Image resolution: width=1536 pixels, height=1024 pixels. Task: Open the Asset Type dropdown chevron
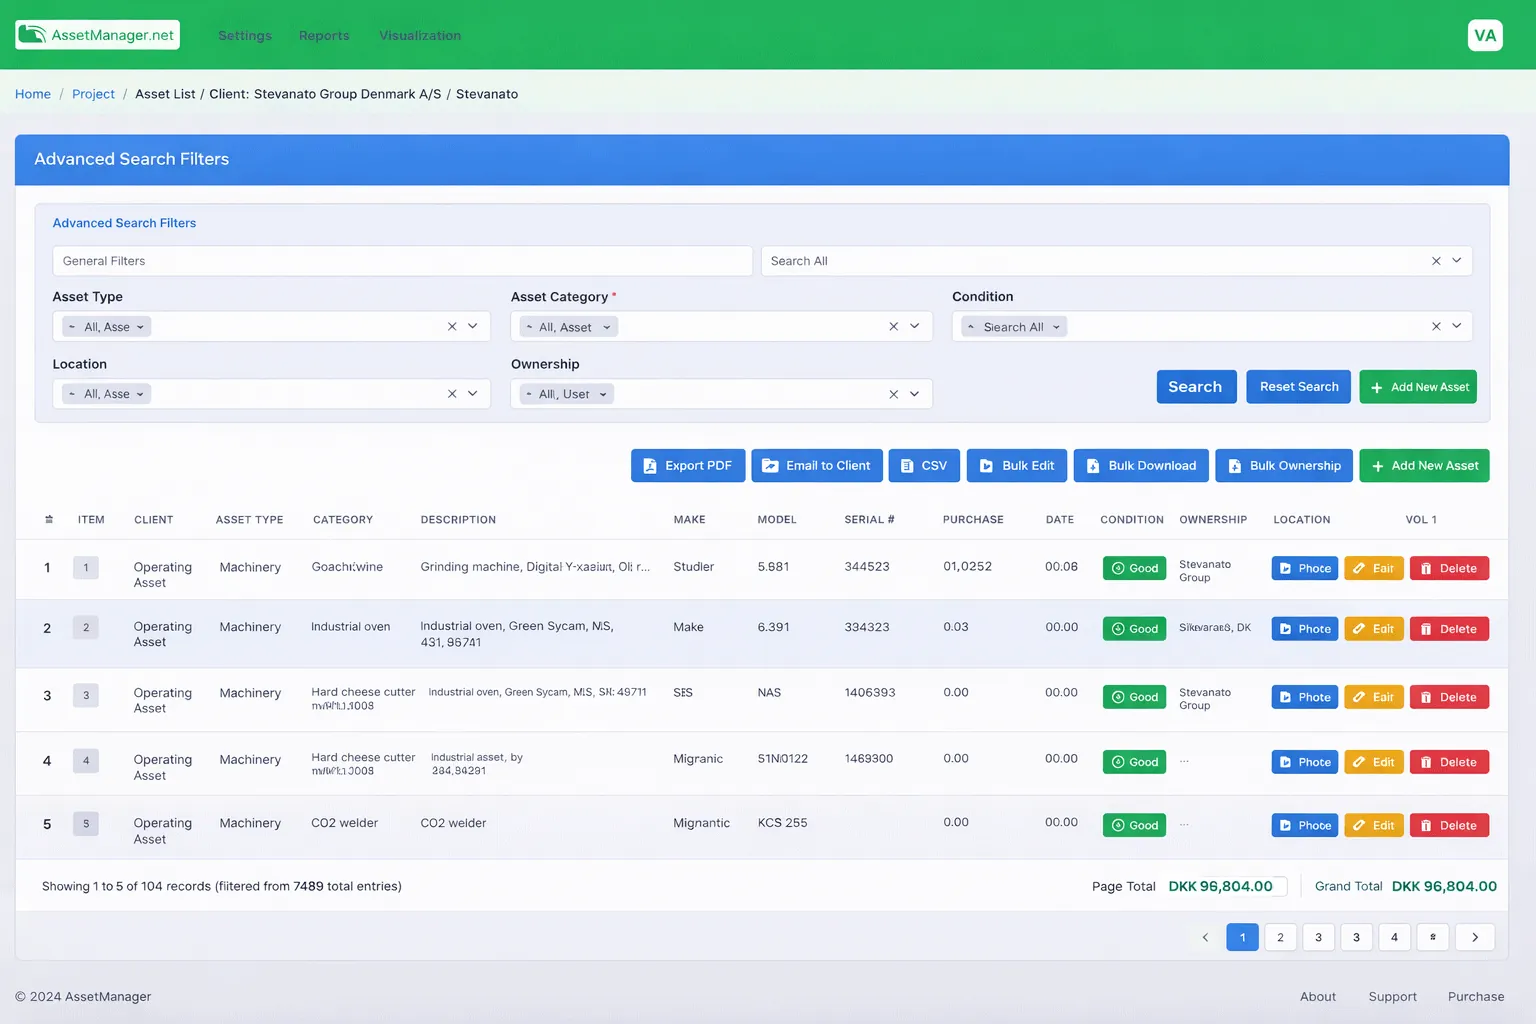473,327
